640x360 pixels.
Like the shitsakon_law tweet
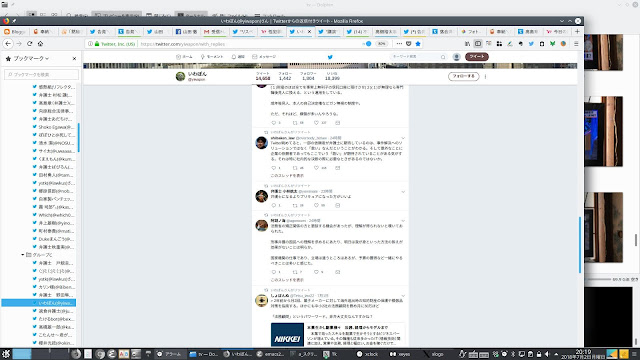click(x=316, y=168)
